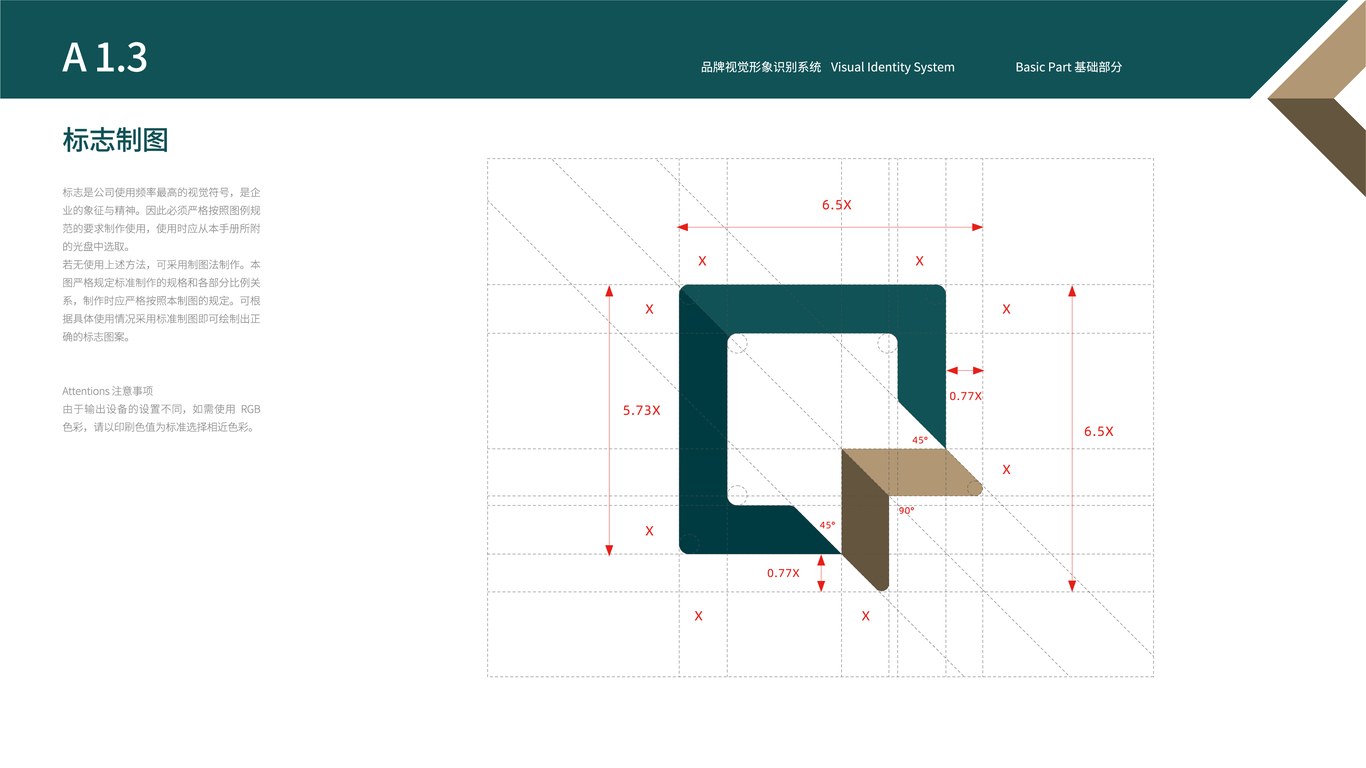Click the "品牌视觉形象识别系统" header text
This screenshot has height=768, width=1366.
pyautogui.click(x=761, y=67)
